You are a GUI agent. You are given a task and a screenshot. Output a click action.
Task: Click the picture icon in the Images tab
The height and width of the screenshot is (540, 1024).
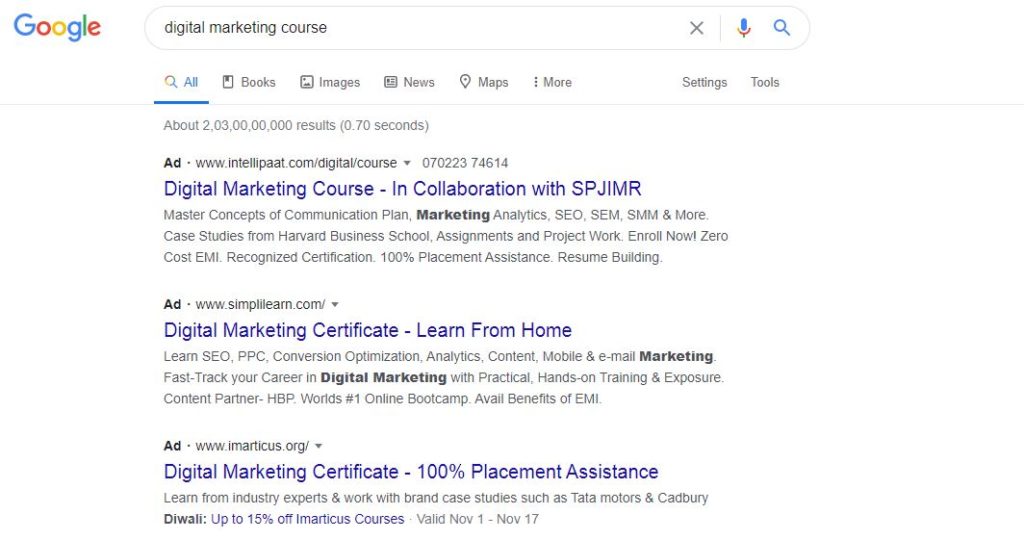[x=306, y=82]
